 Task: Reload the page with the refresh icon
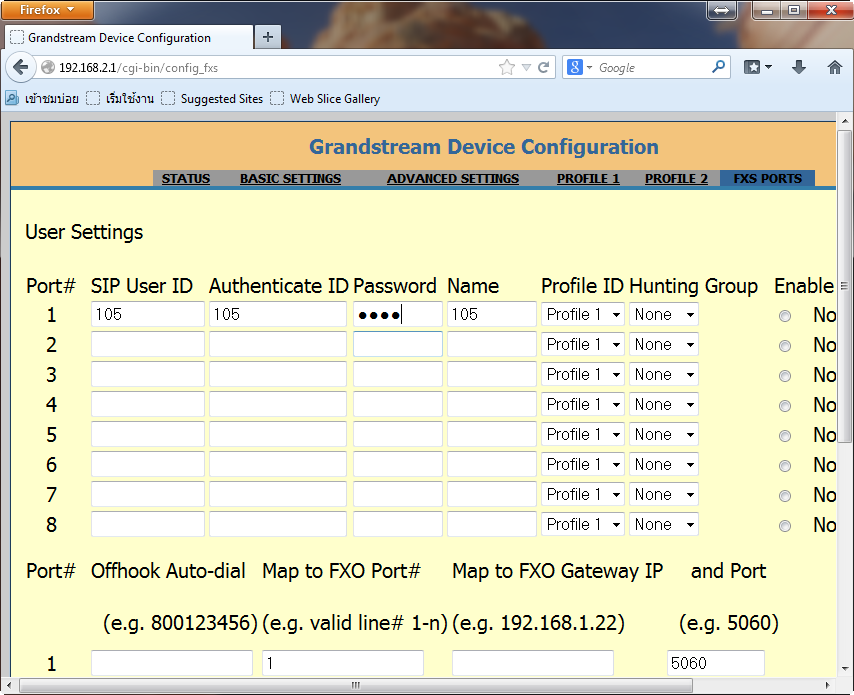543,68
